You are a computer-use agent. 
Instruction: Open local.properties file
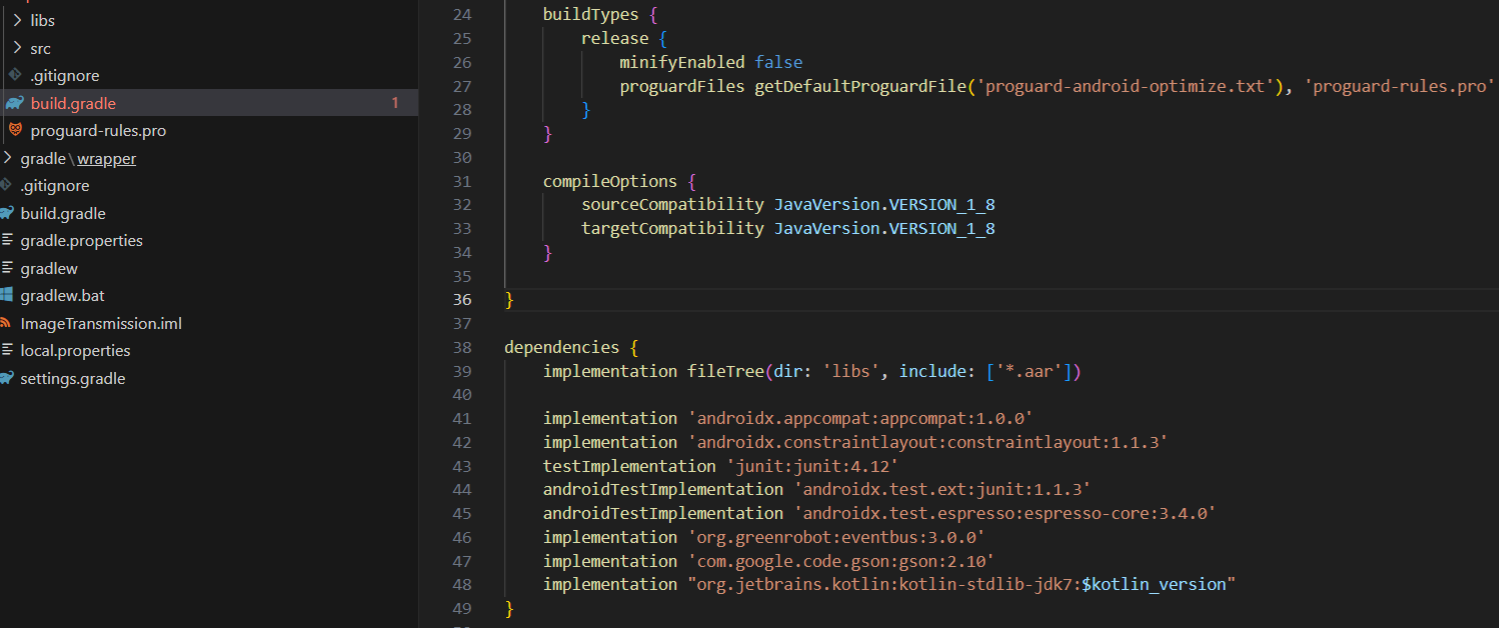(x=76, y=350)
